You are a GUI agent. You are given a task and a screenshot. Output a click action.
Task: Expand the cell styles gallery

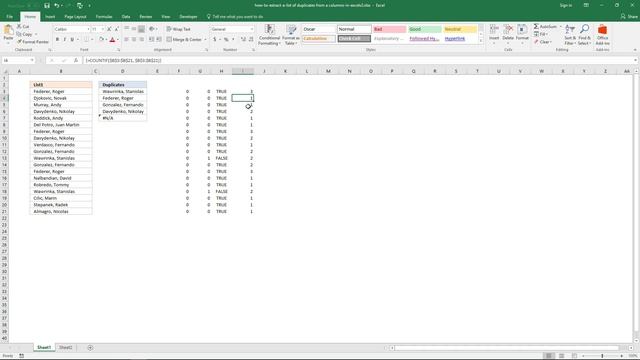(481, 41)
